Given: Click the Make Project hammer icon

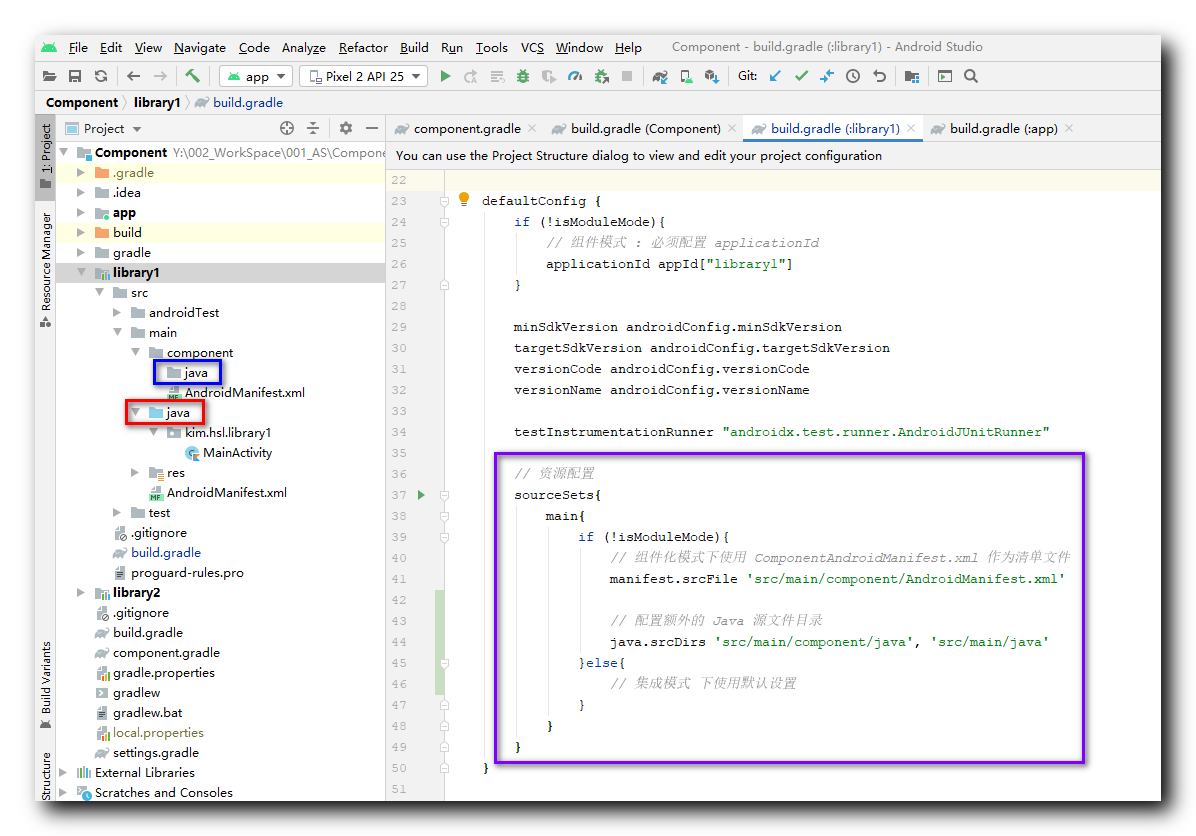Looking at the screenshot, I should [x=192, y=76].
